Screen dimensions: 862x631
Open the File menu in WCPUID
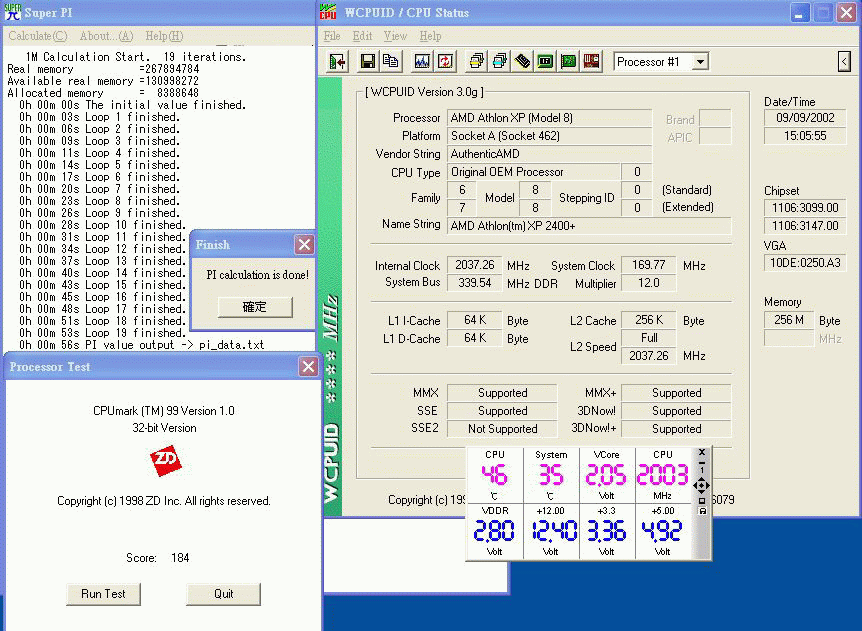332,36
